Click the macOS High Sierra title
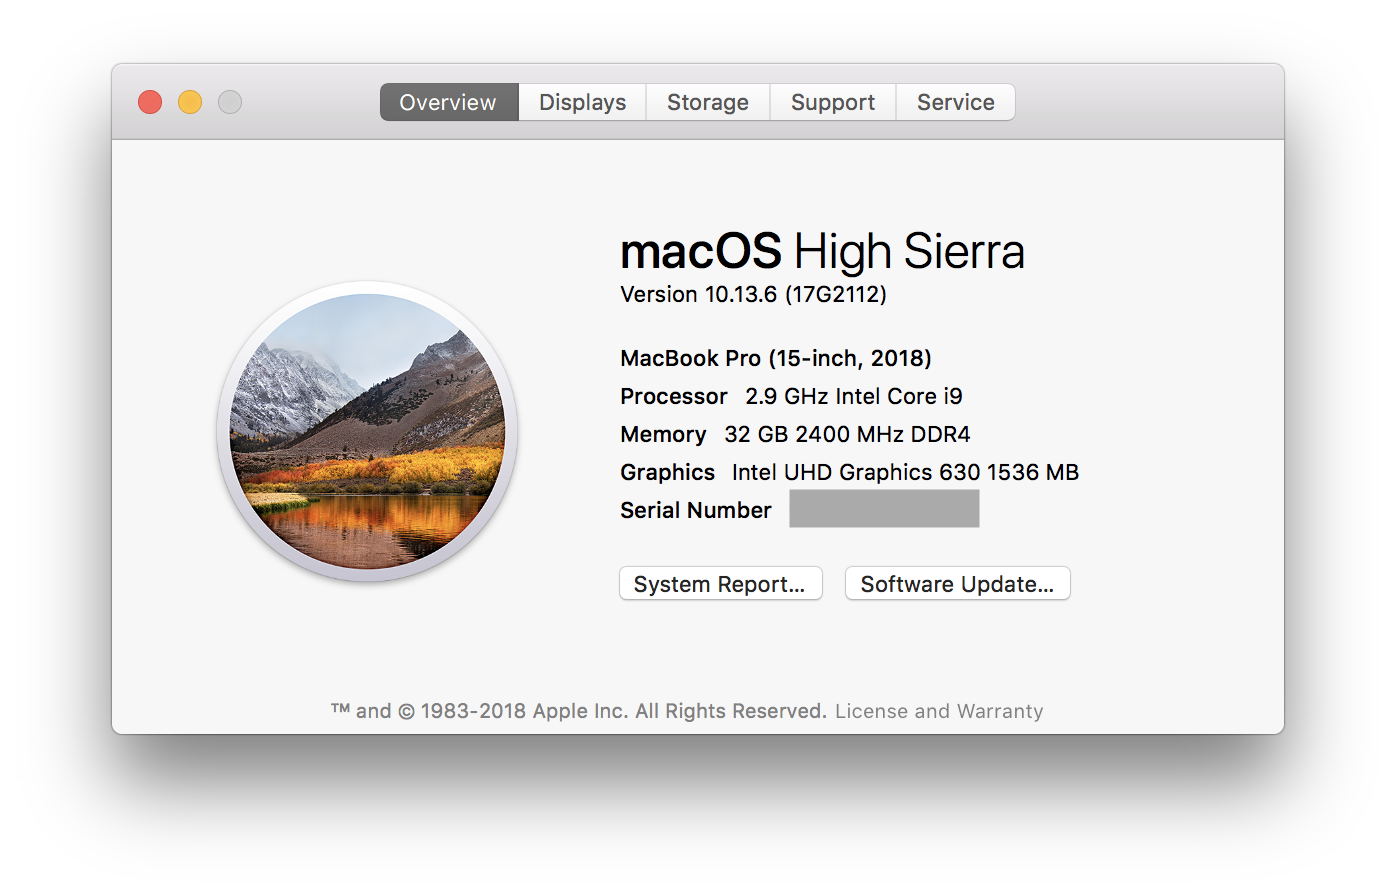Screen dimensions: 1396x894 tap(822, 251)
